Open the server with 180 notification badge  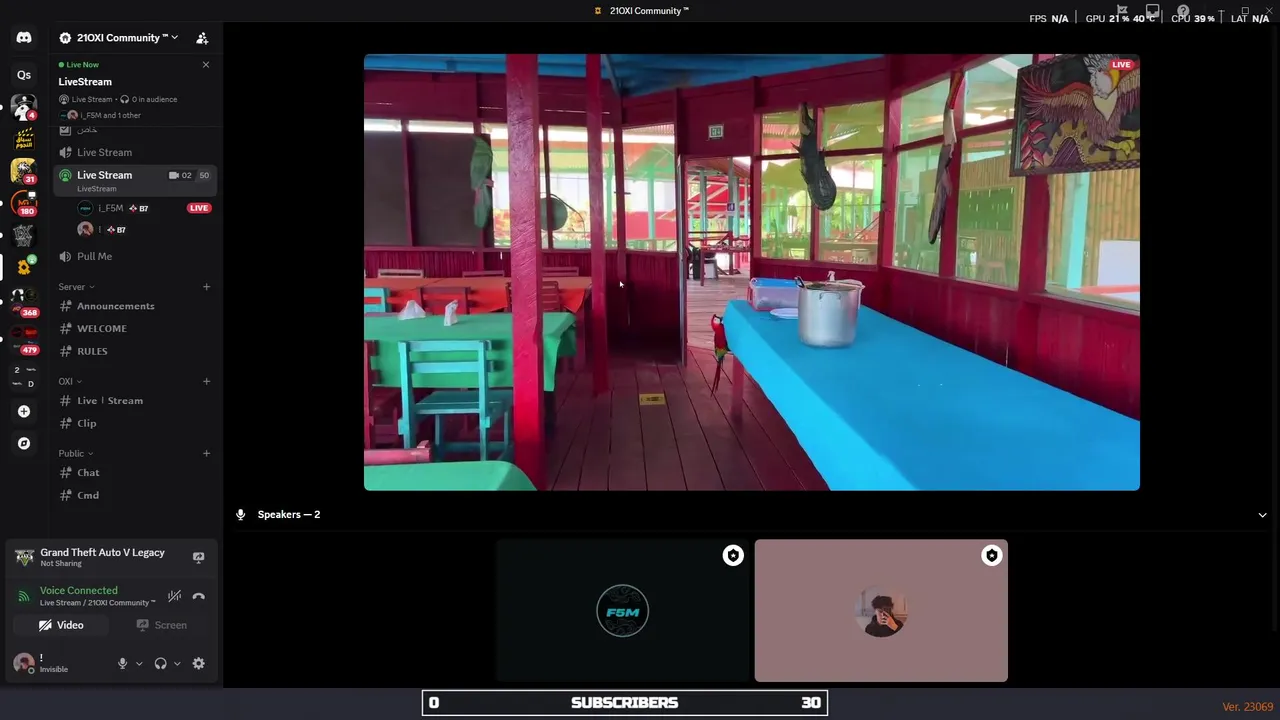(24, 203)
